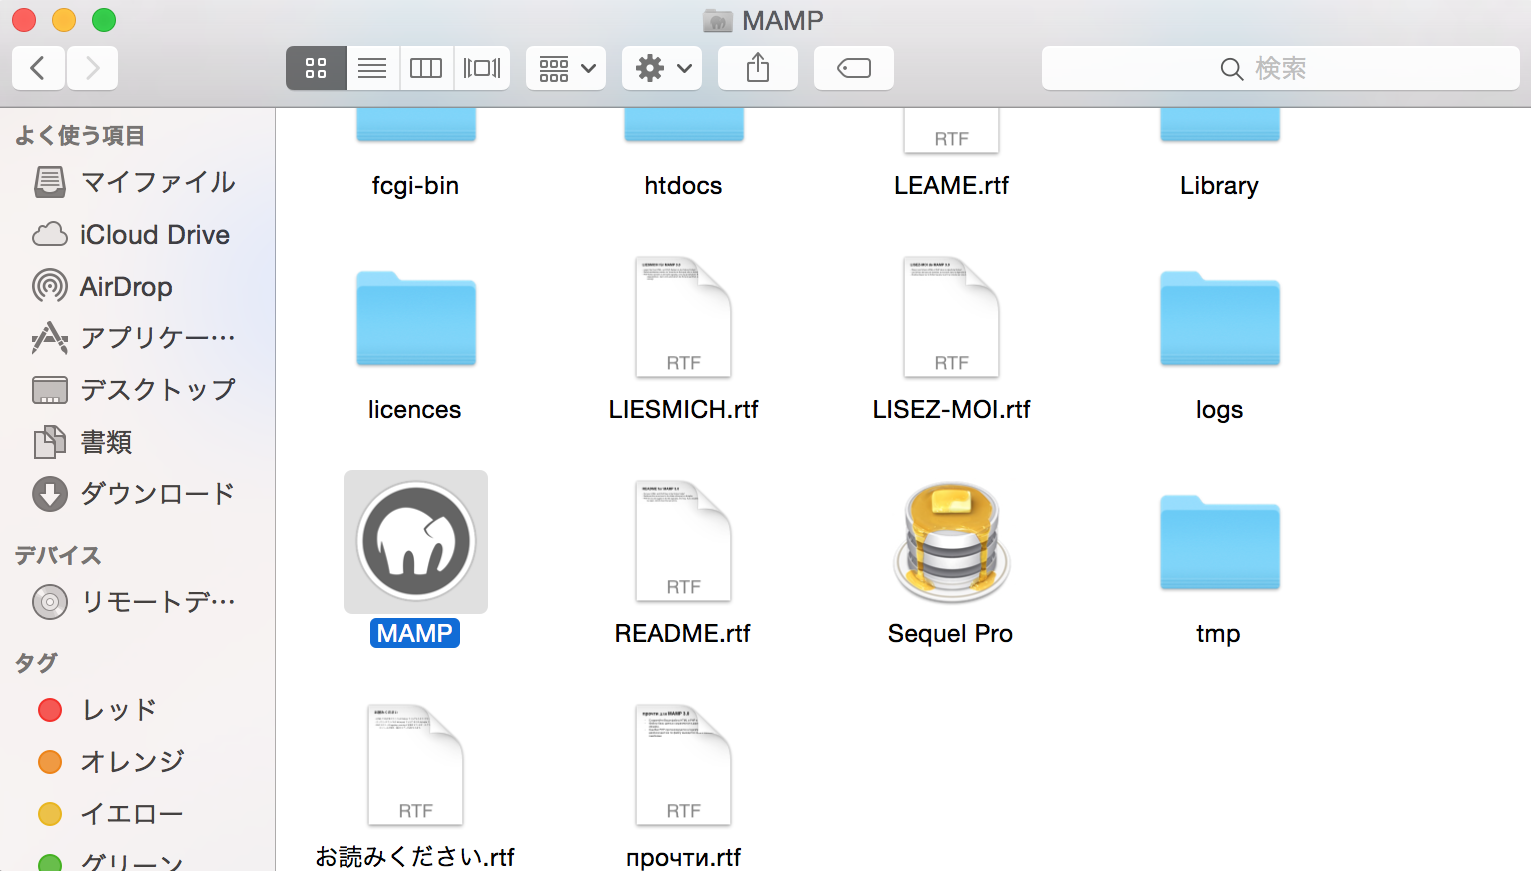This screenshot has height=871, width=1531.
Task: Select the LISEZ-MOI.rtf document
Action: (x=951, y=320)
